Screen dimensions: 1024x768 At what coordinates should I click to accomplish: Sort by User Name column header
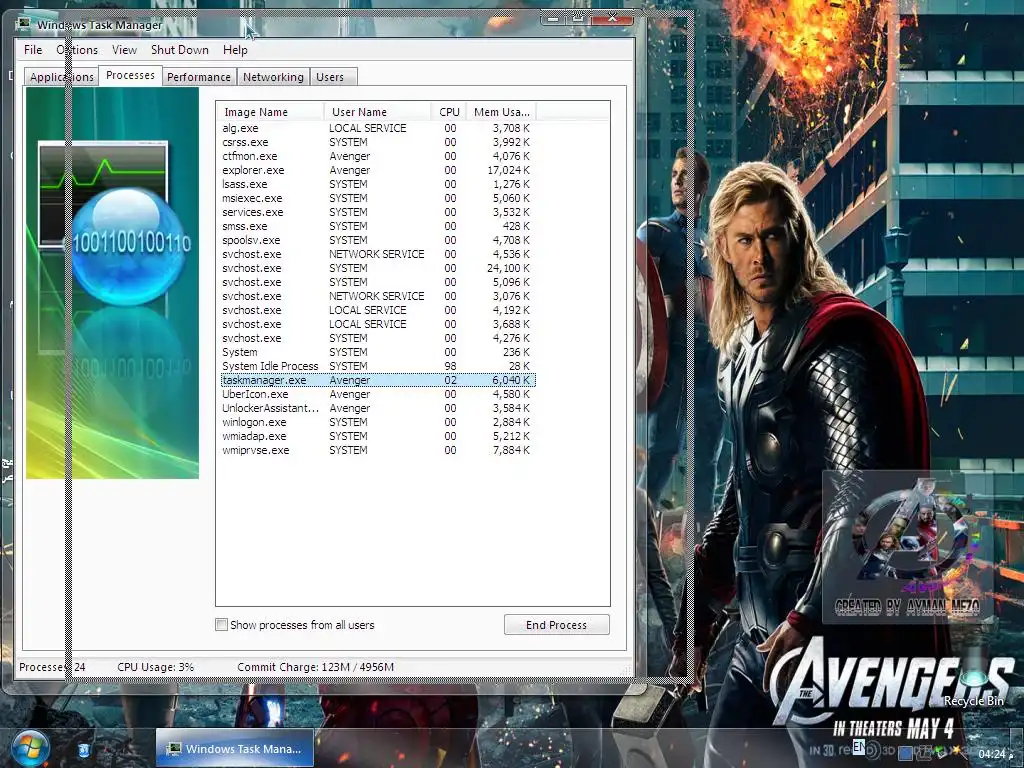377,112
